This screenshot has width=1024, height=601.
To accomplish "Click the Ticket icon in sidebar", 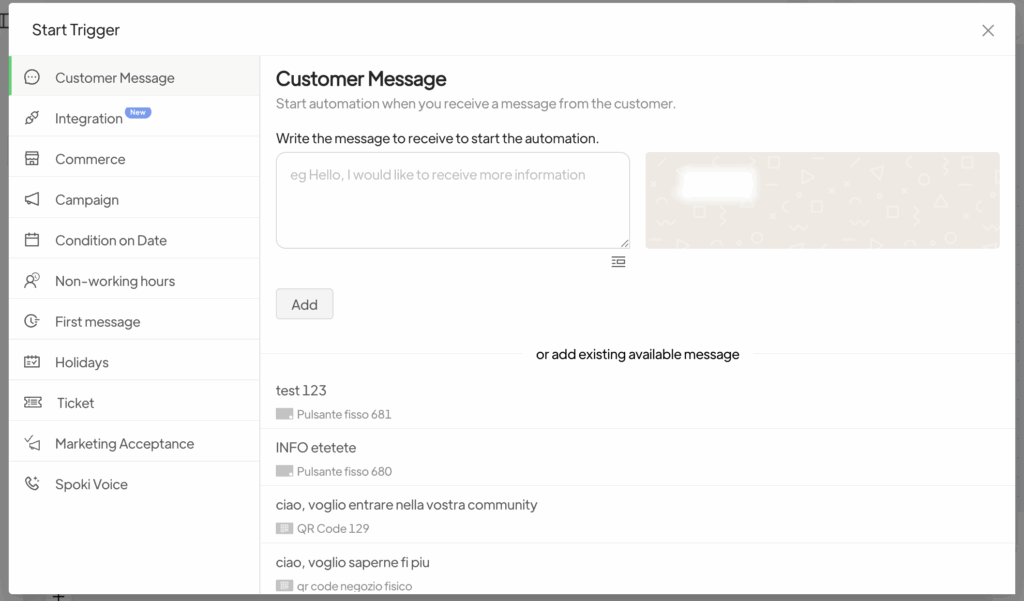I will coord(32,403).
